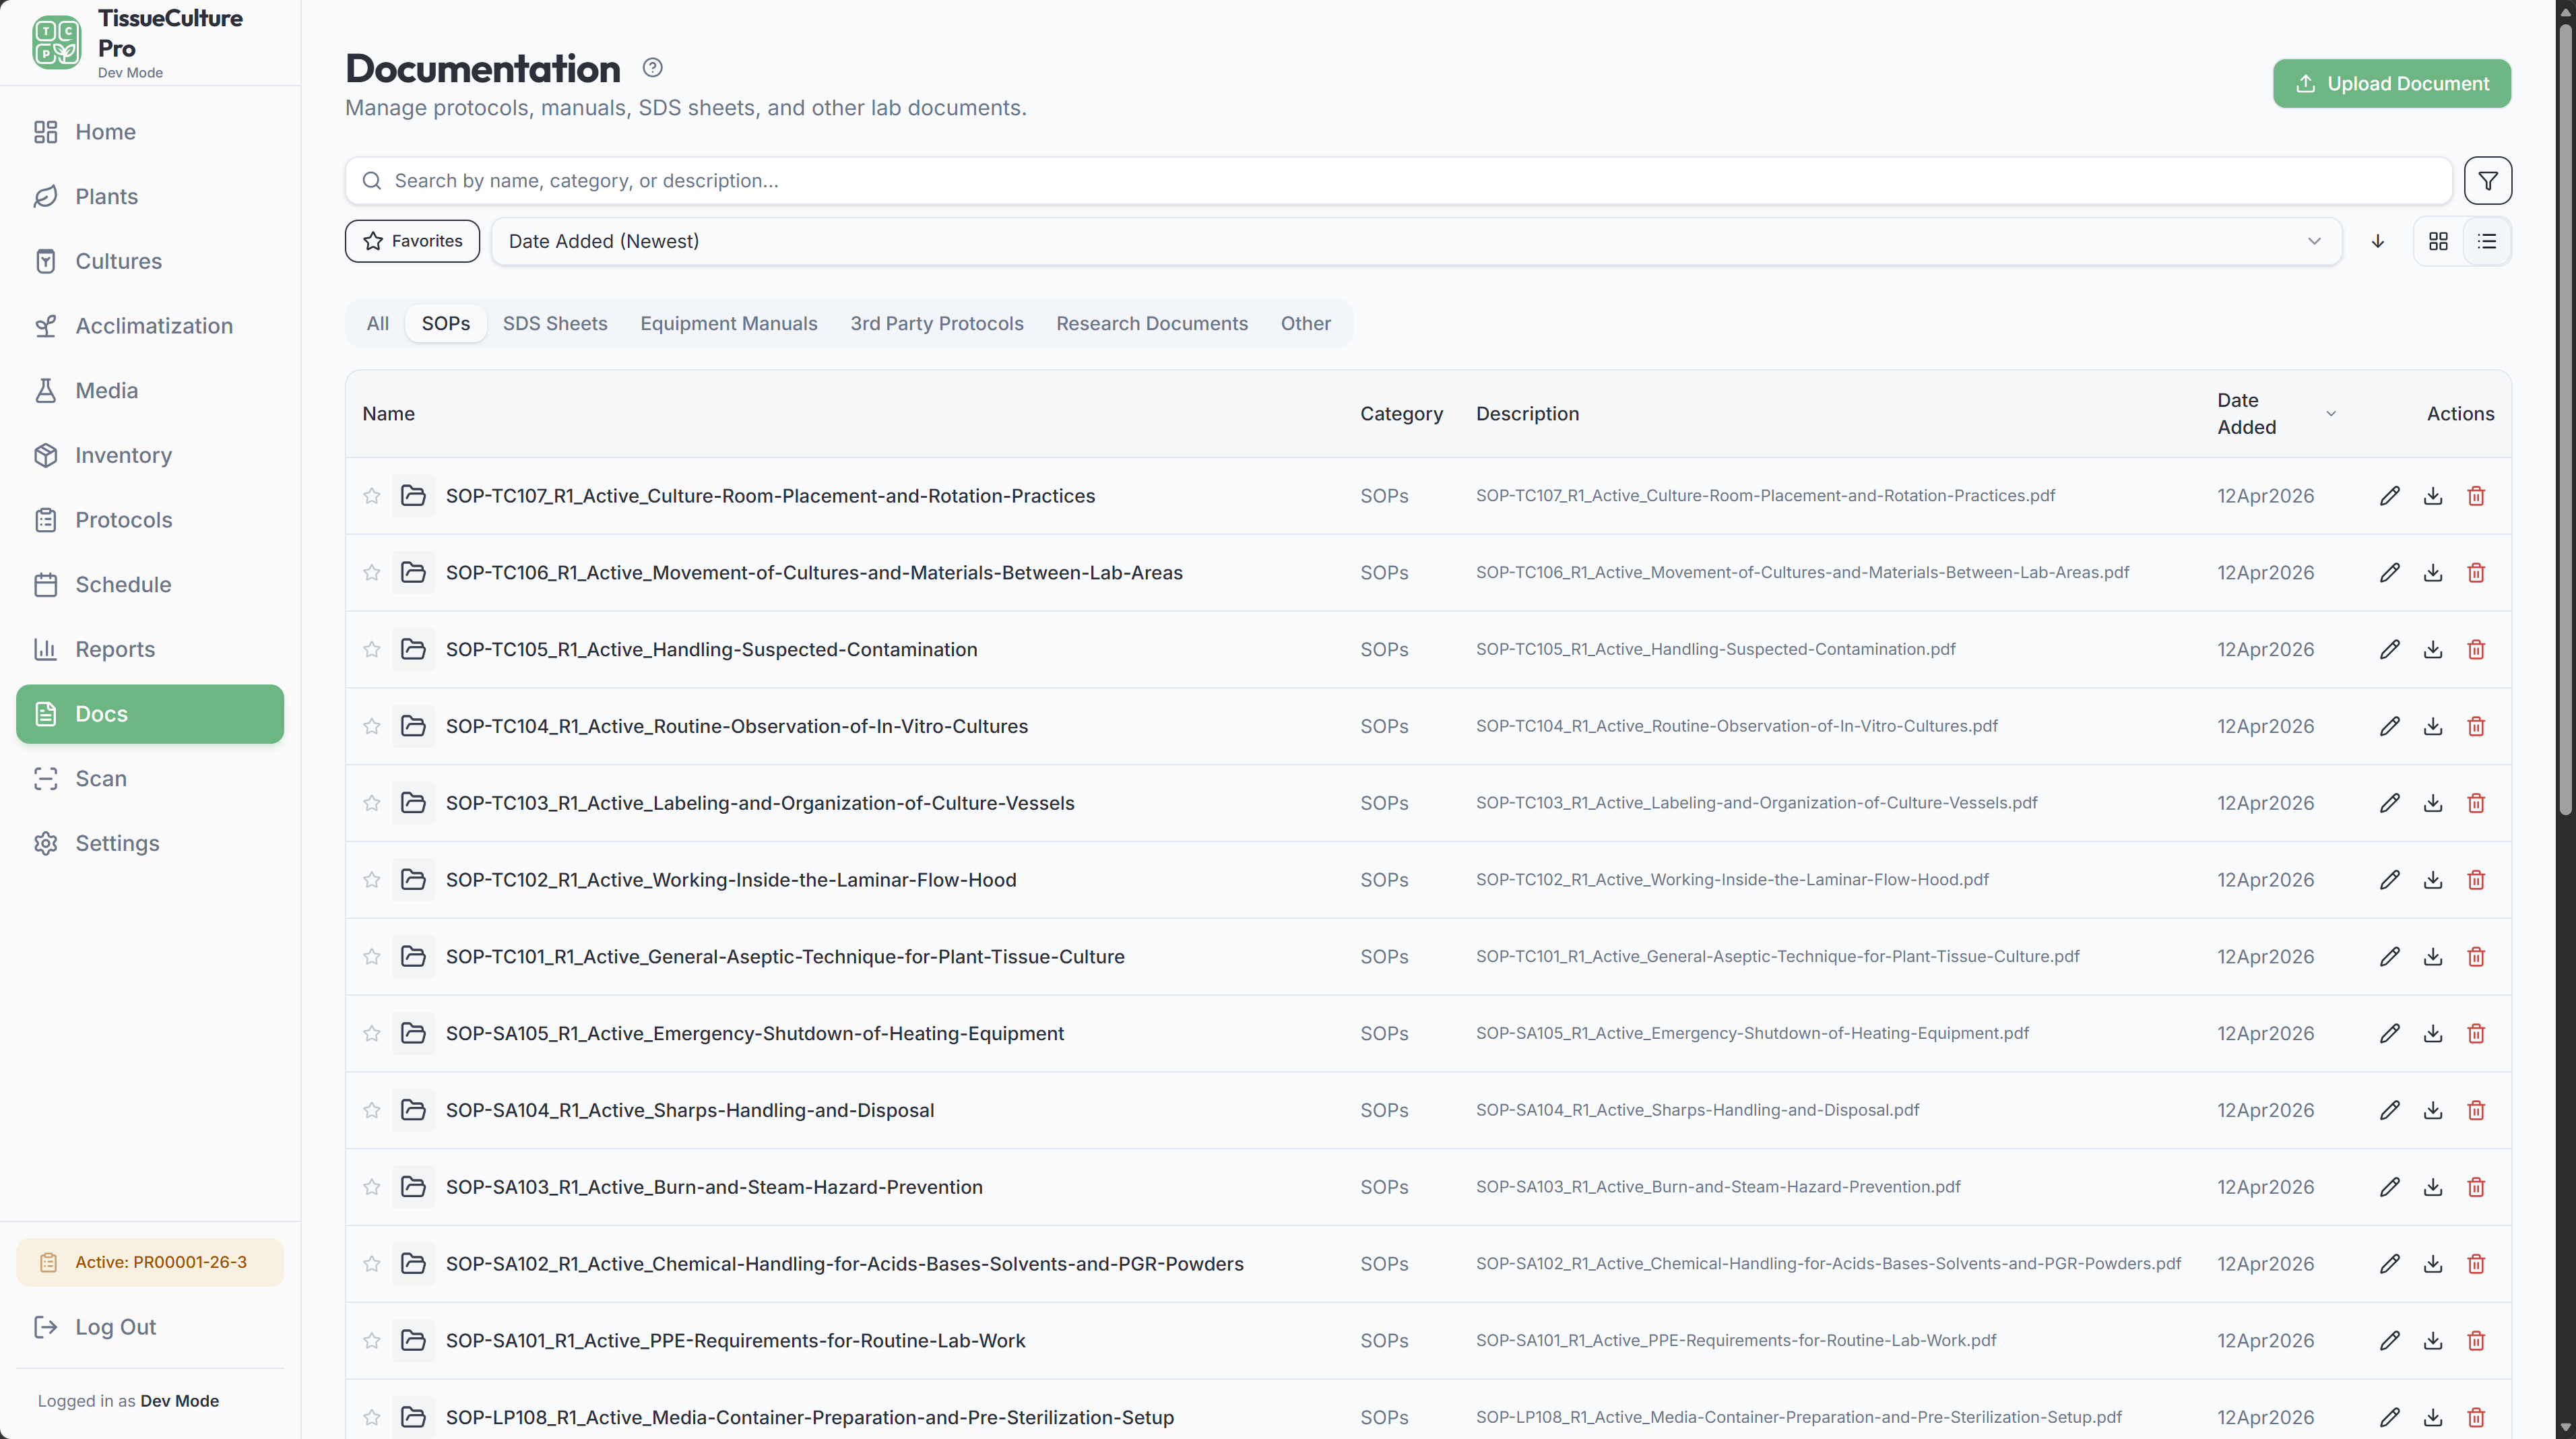Open 3rd Party Protocols tab
The image size is (2576, 1439).
coord(937,324)
